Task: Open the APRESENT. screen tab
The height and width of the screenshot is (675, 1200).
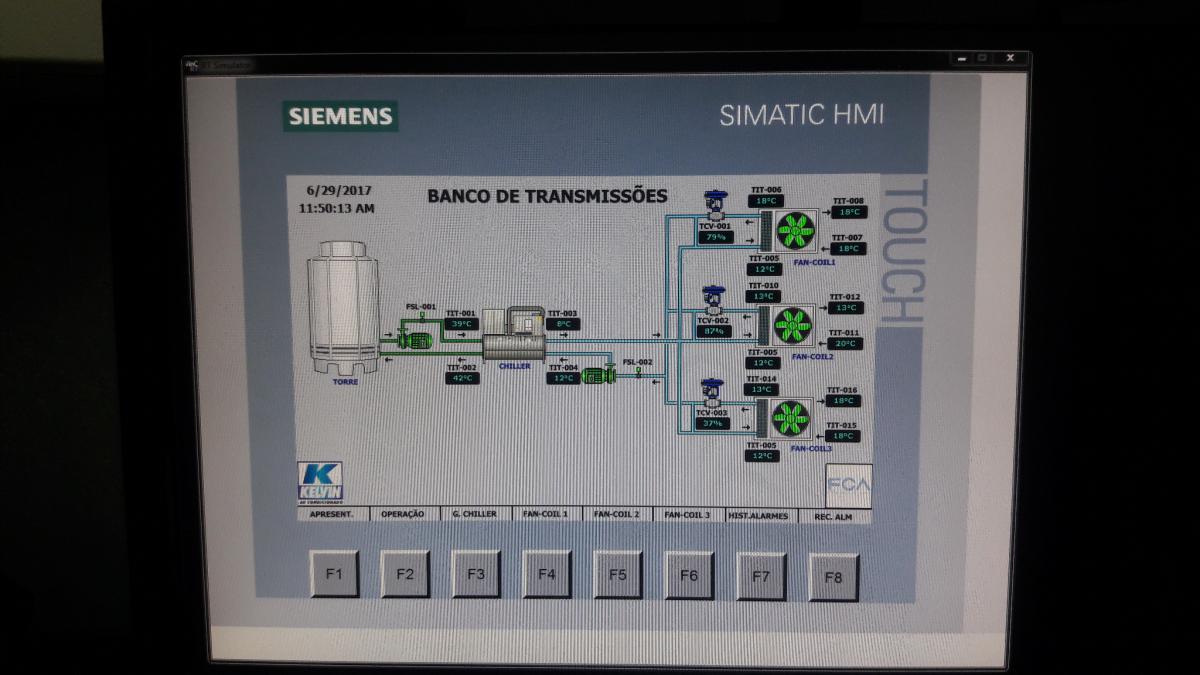Action: 333,515
